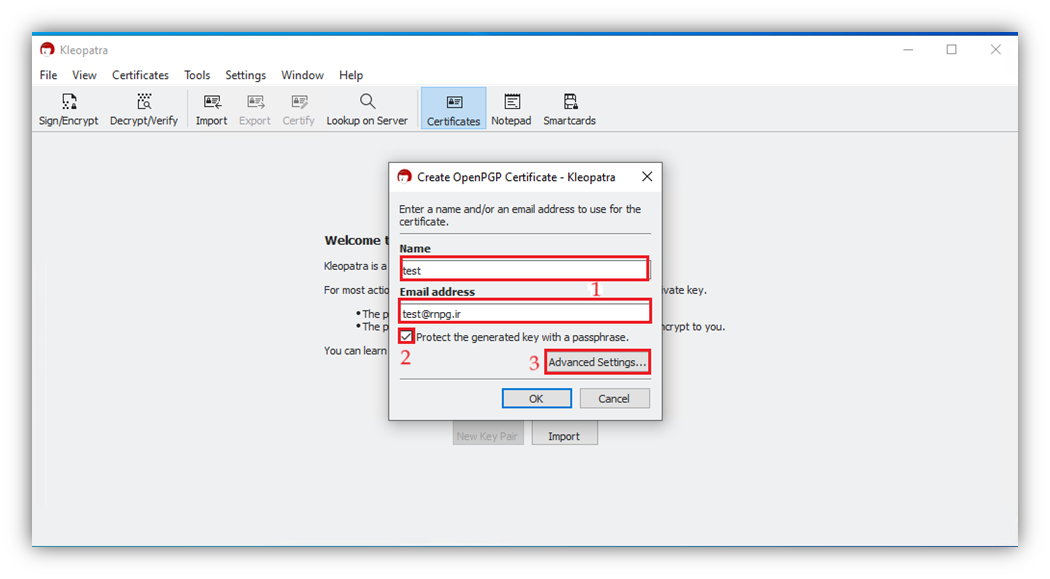Screen dimensions: 1050x579
Task: Click the Advanced Settings... button
Action: [x=597, y=362]
